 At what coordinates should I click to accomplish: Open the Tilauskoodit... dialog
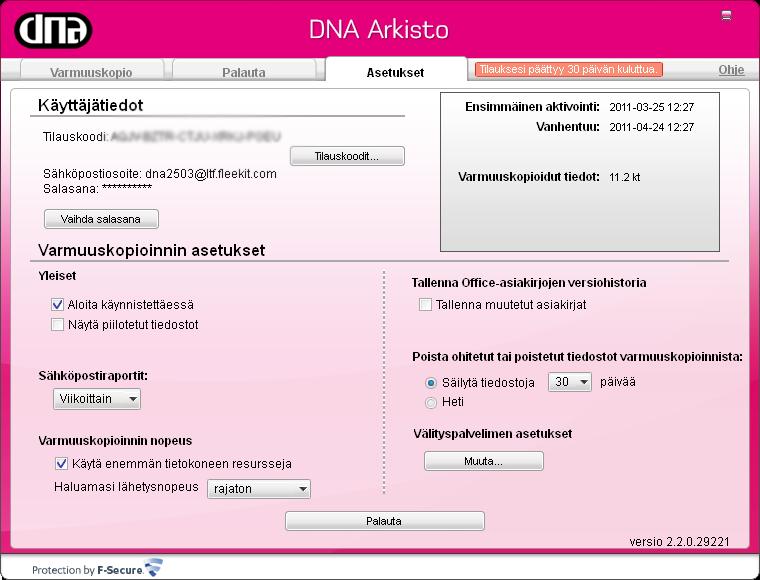(347, 156)
